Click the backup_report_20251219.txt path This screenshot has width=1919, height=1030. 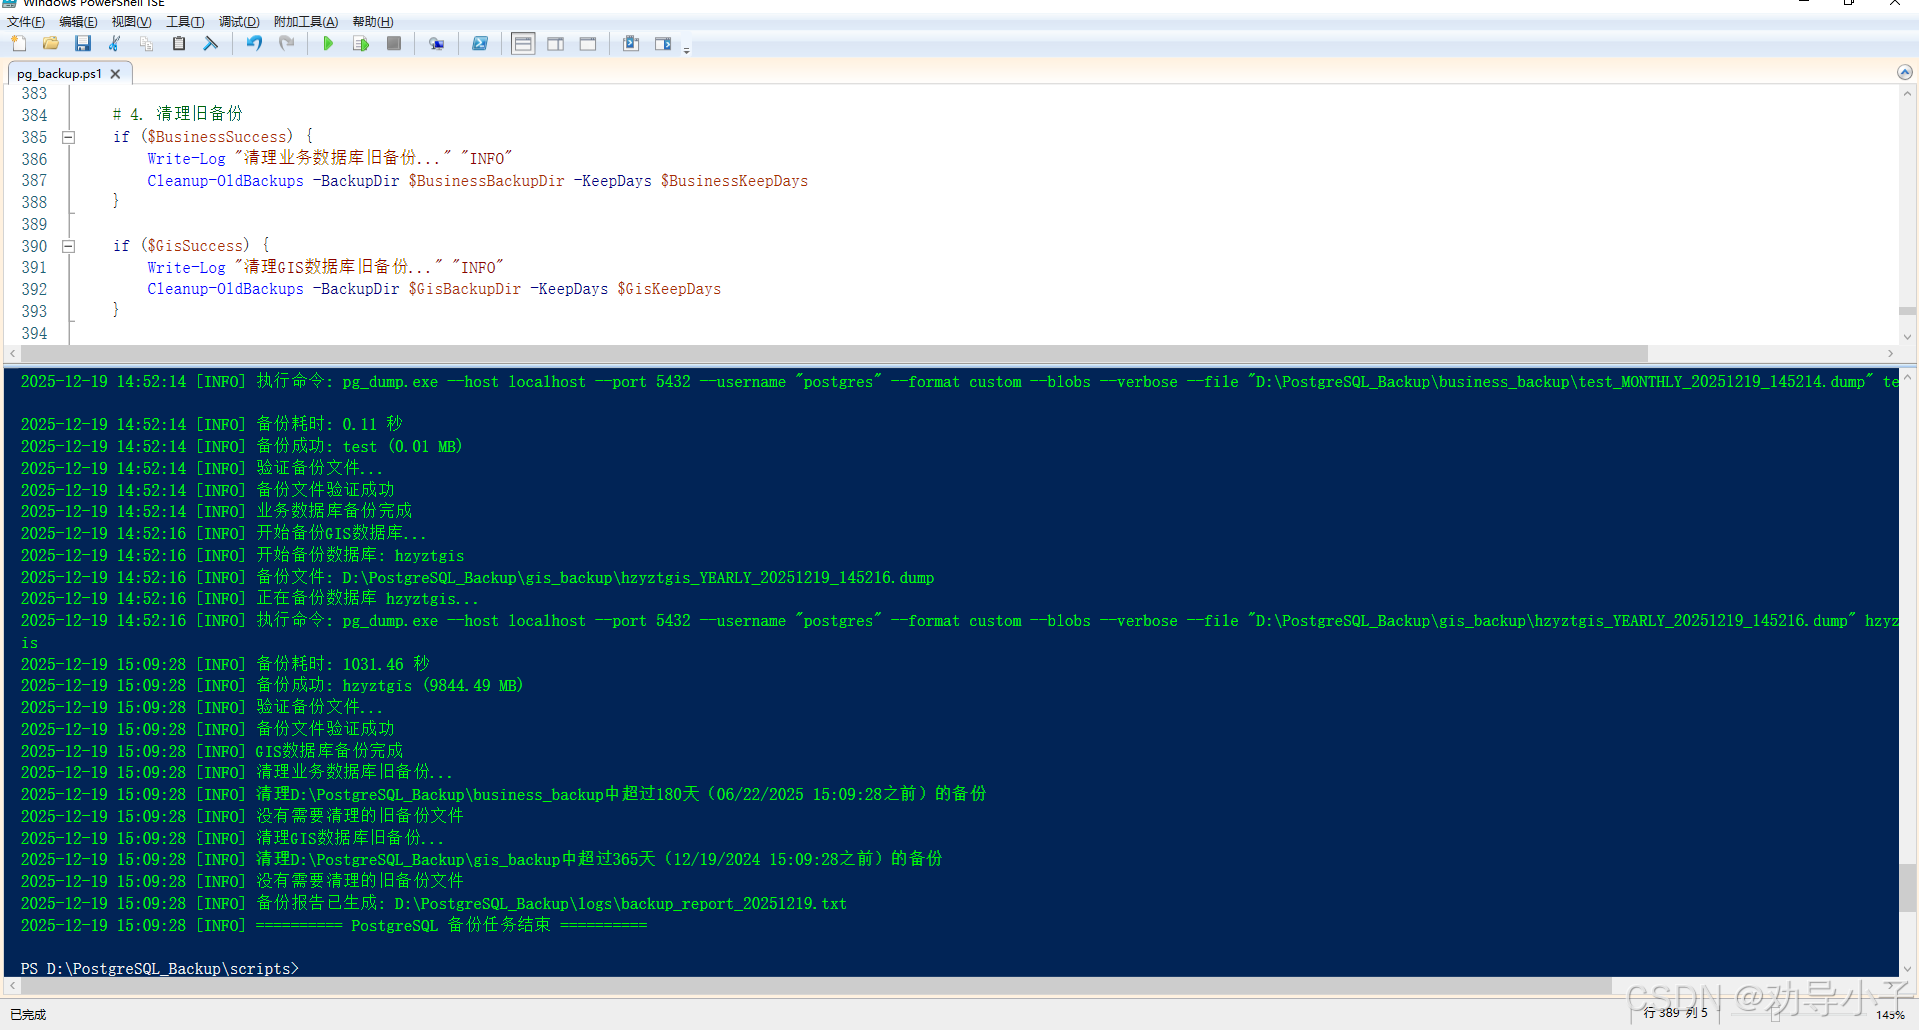[620, 904]
